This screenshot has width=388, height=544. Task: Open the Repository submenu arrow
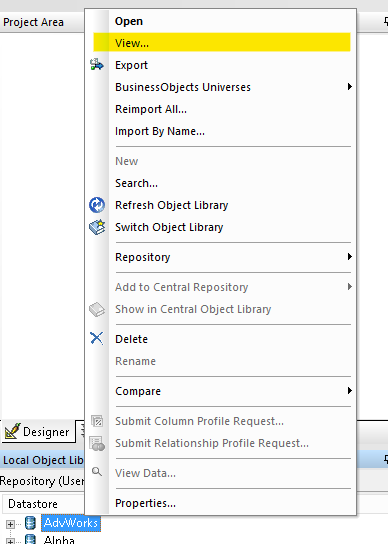click(349, 257)
